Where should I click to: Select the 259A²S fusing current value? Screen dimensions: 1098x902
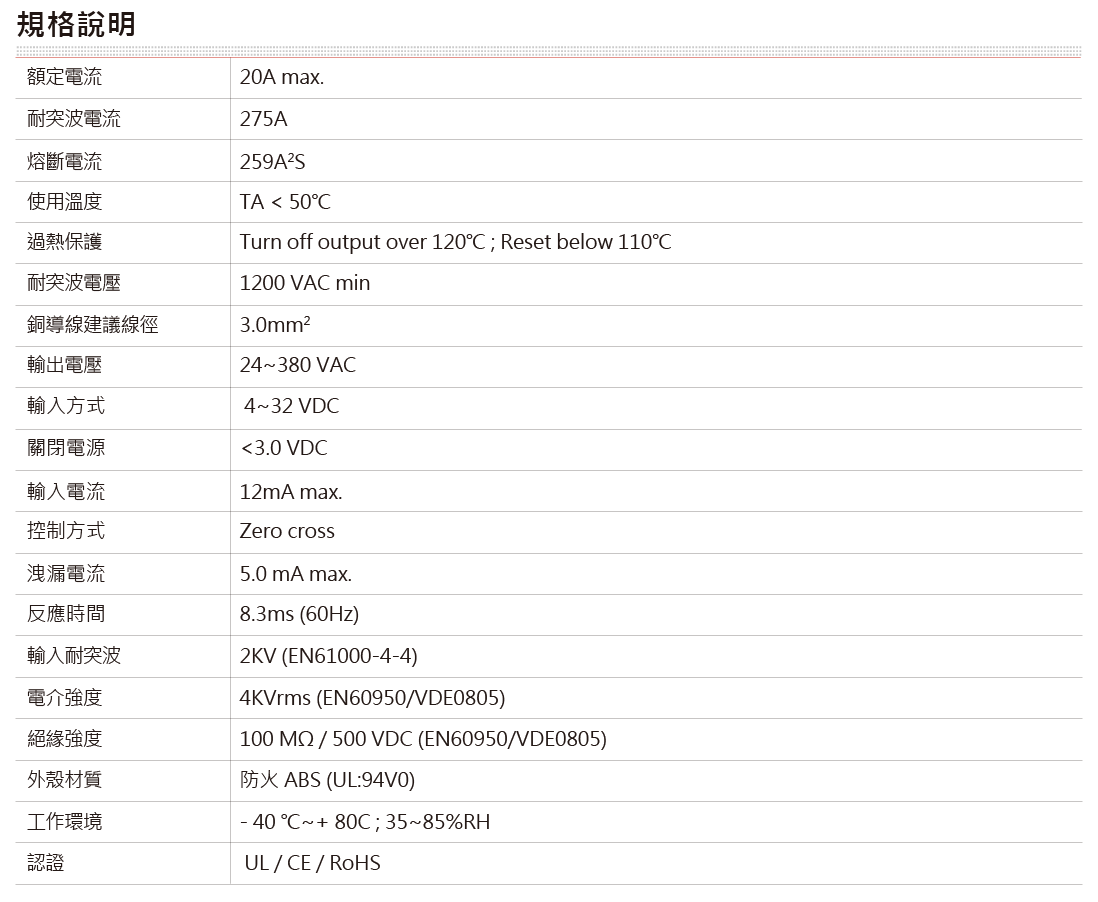(x=272, y=161)
